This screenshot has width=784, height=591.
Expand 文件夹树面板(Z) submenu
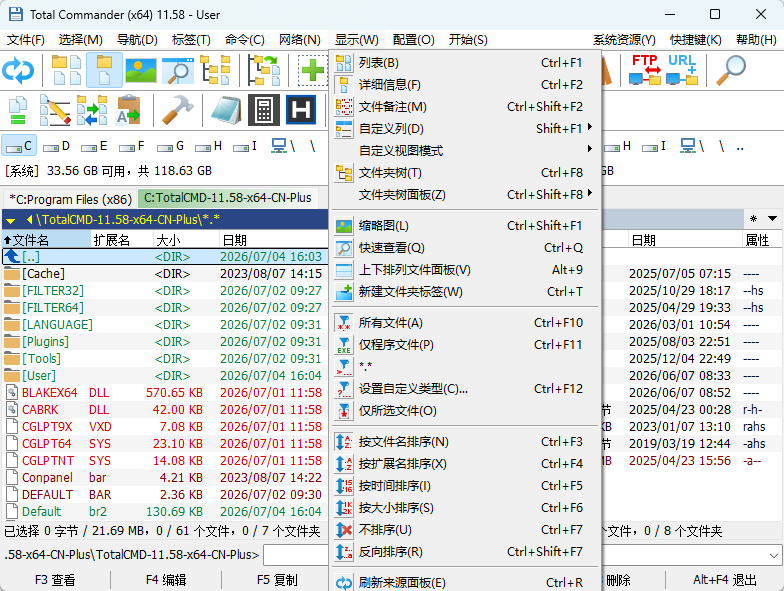(465, 194)
